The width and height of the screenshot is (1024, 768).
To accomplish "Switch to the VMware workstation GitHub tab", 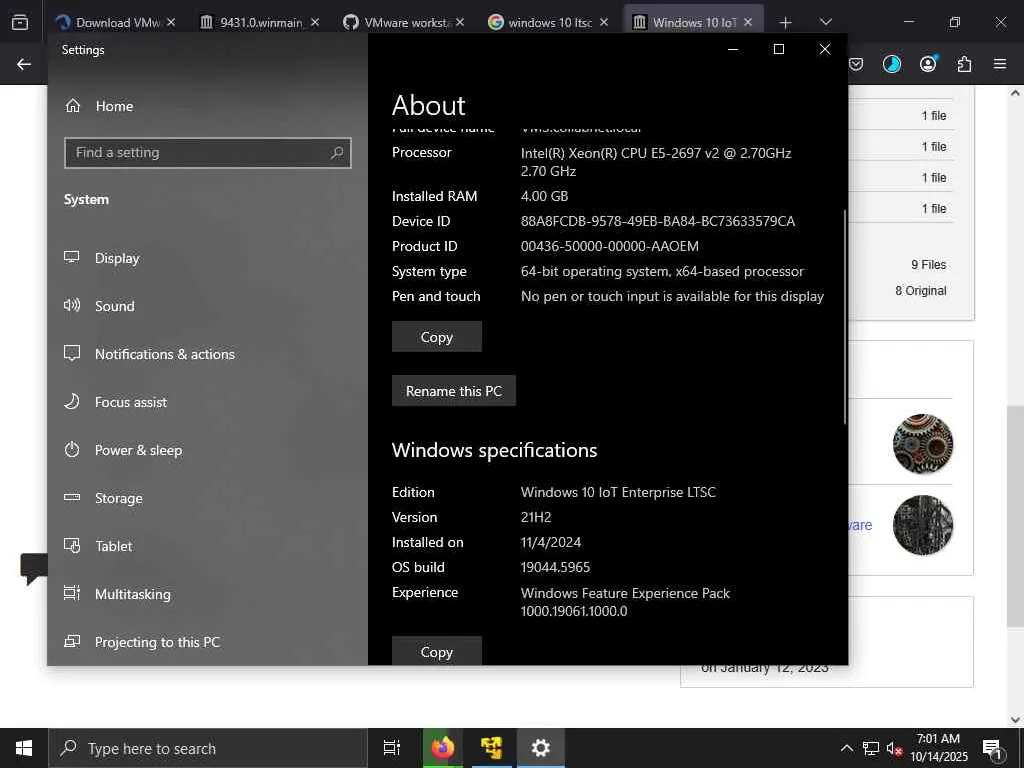I will [404, 22].
